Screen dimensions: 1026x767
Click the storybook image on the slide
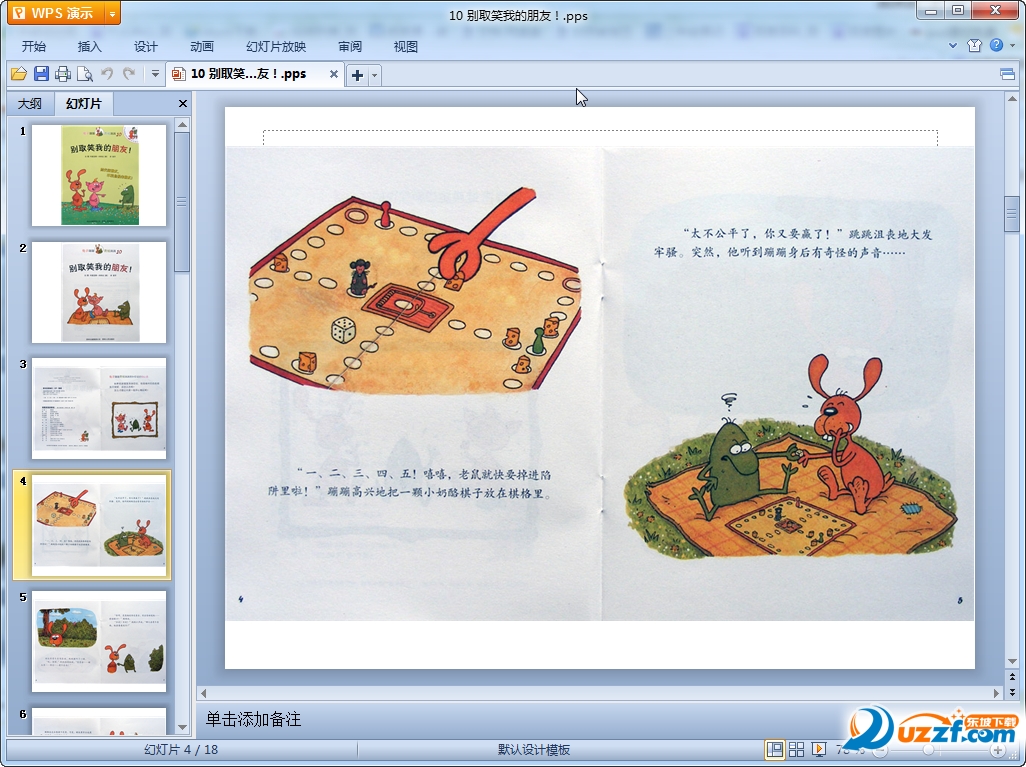(x=600, y=384)
